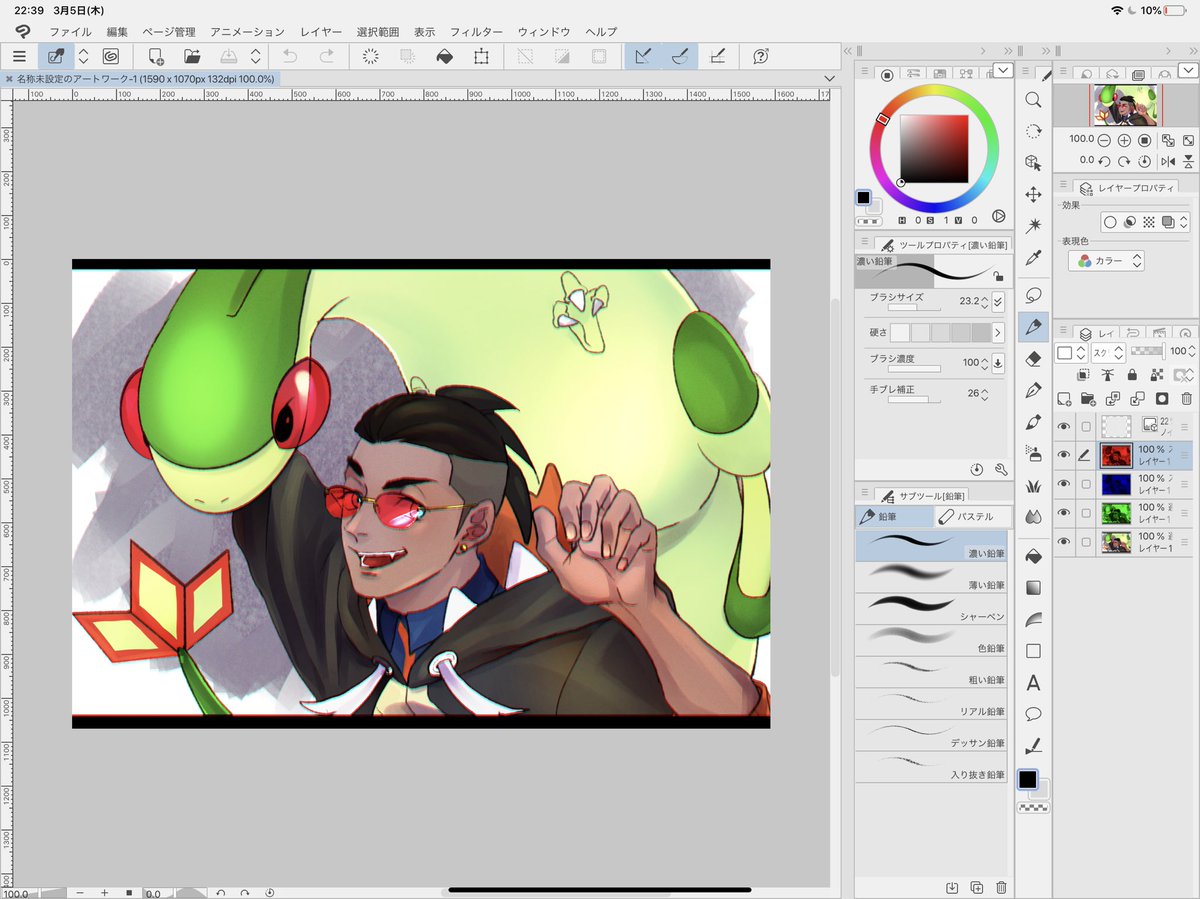Hide the green thumbnail layer via eye icon
Screen dimensions: 1200x899
[1064, 514]
